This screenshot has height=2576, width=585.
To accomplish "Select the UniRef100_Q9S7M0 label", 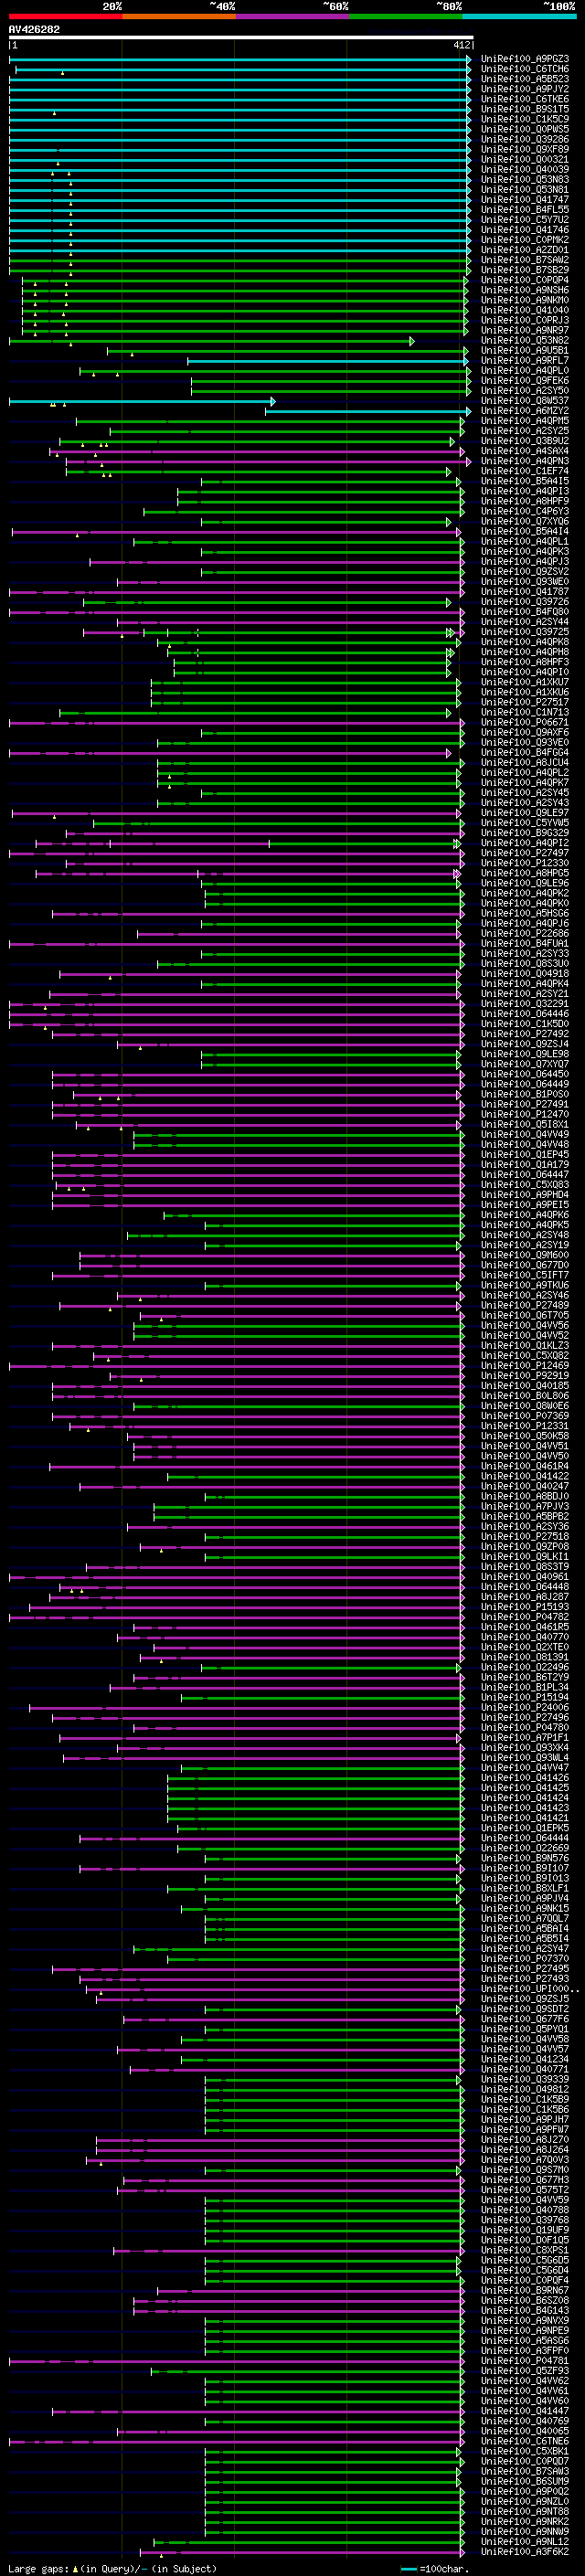I will [x=524, y=2168].
